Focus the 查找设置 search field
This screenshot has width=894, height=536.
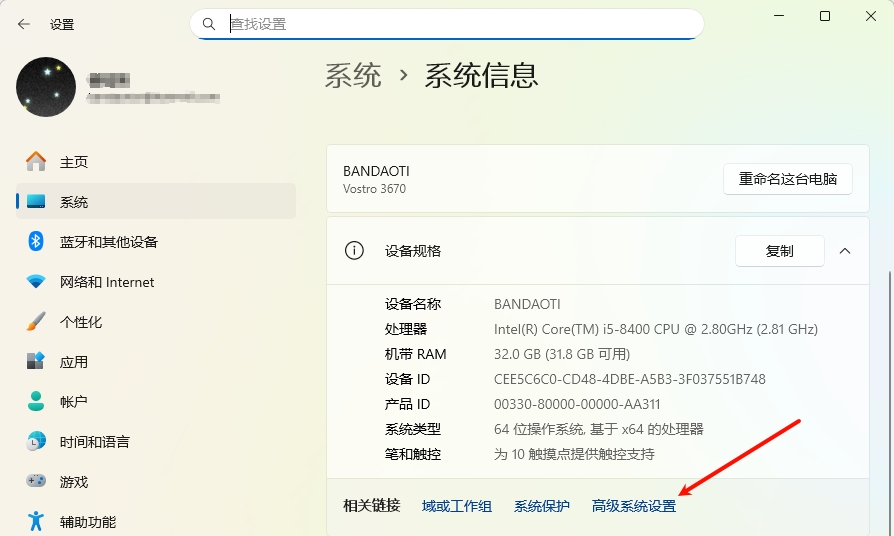tap(447, 24)
